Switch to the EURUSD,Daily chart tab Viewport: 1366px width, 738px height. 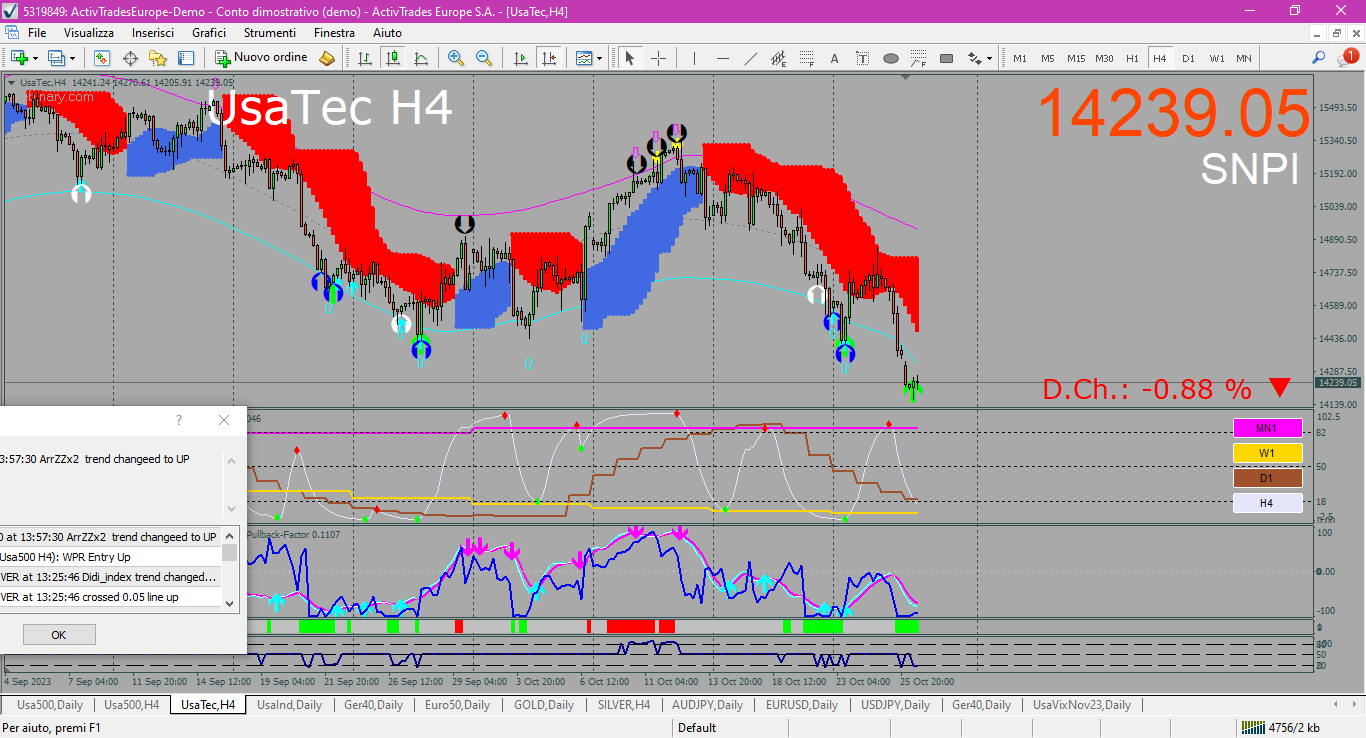pos(801,705)
